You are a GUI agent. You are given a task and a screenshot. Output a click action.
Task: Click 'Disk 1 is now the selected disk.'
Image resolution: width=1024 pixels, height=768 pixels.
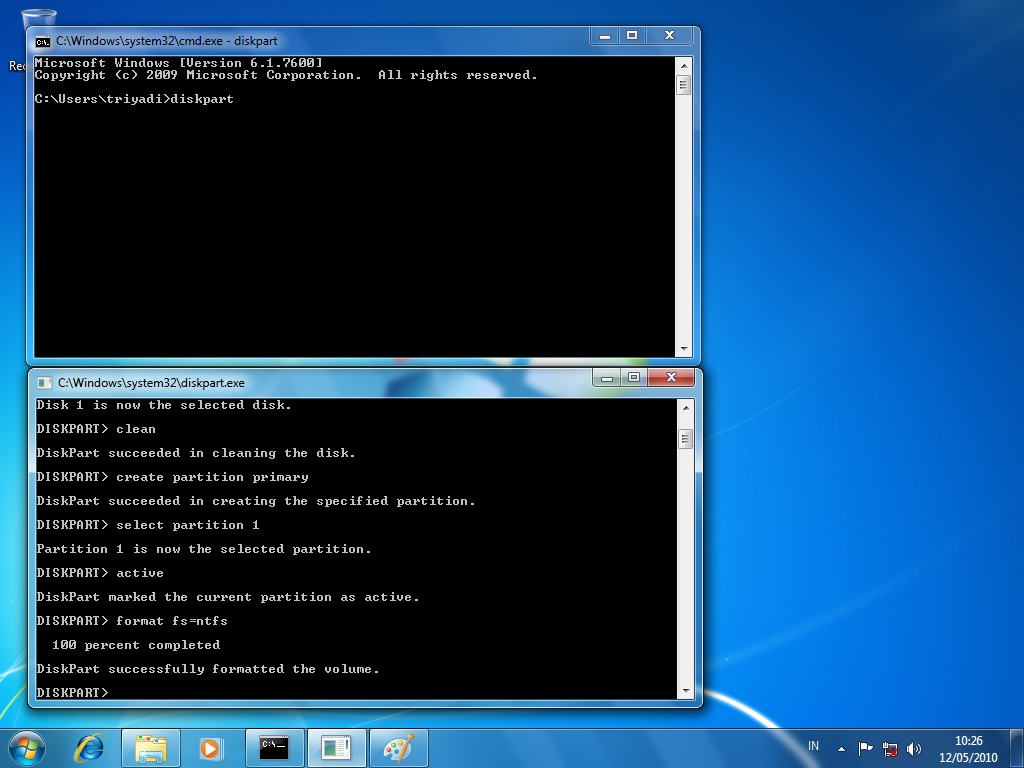click(x=164, y=405)
